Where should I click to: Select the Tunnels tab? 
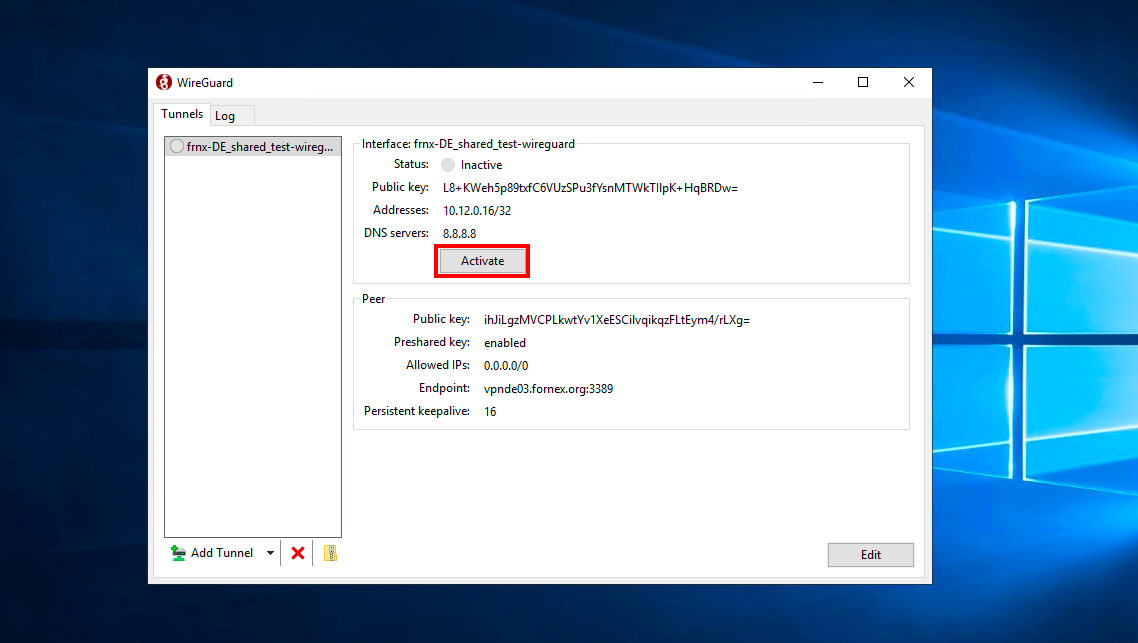pos(181,114)
